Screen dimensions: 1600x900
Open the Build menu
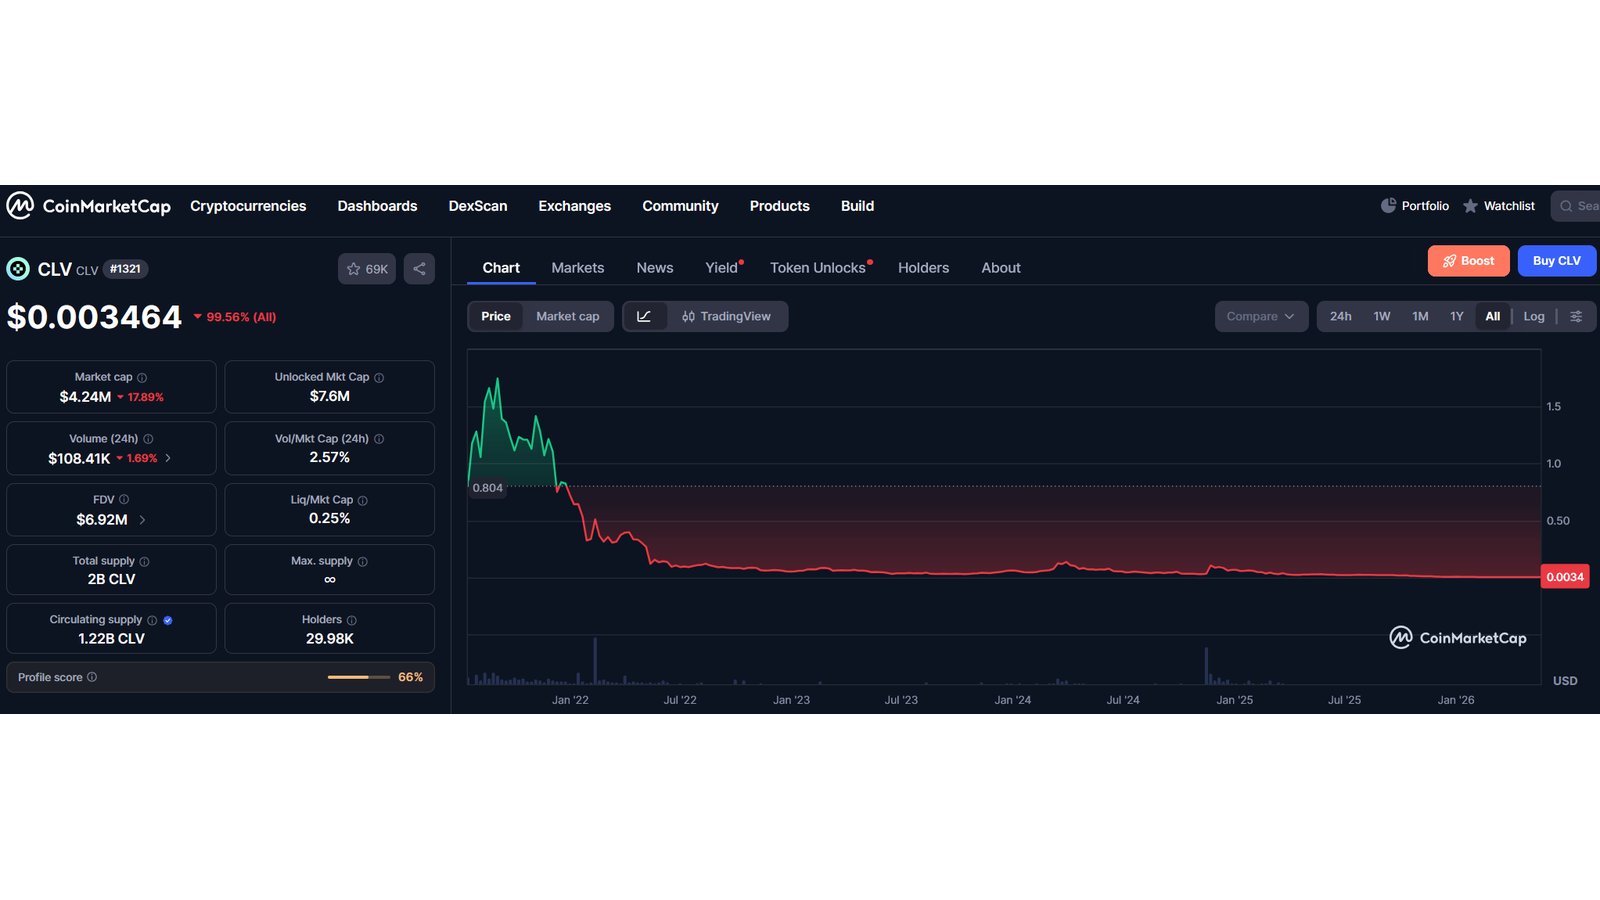(x=857, y=206)
